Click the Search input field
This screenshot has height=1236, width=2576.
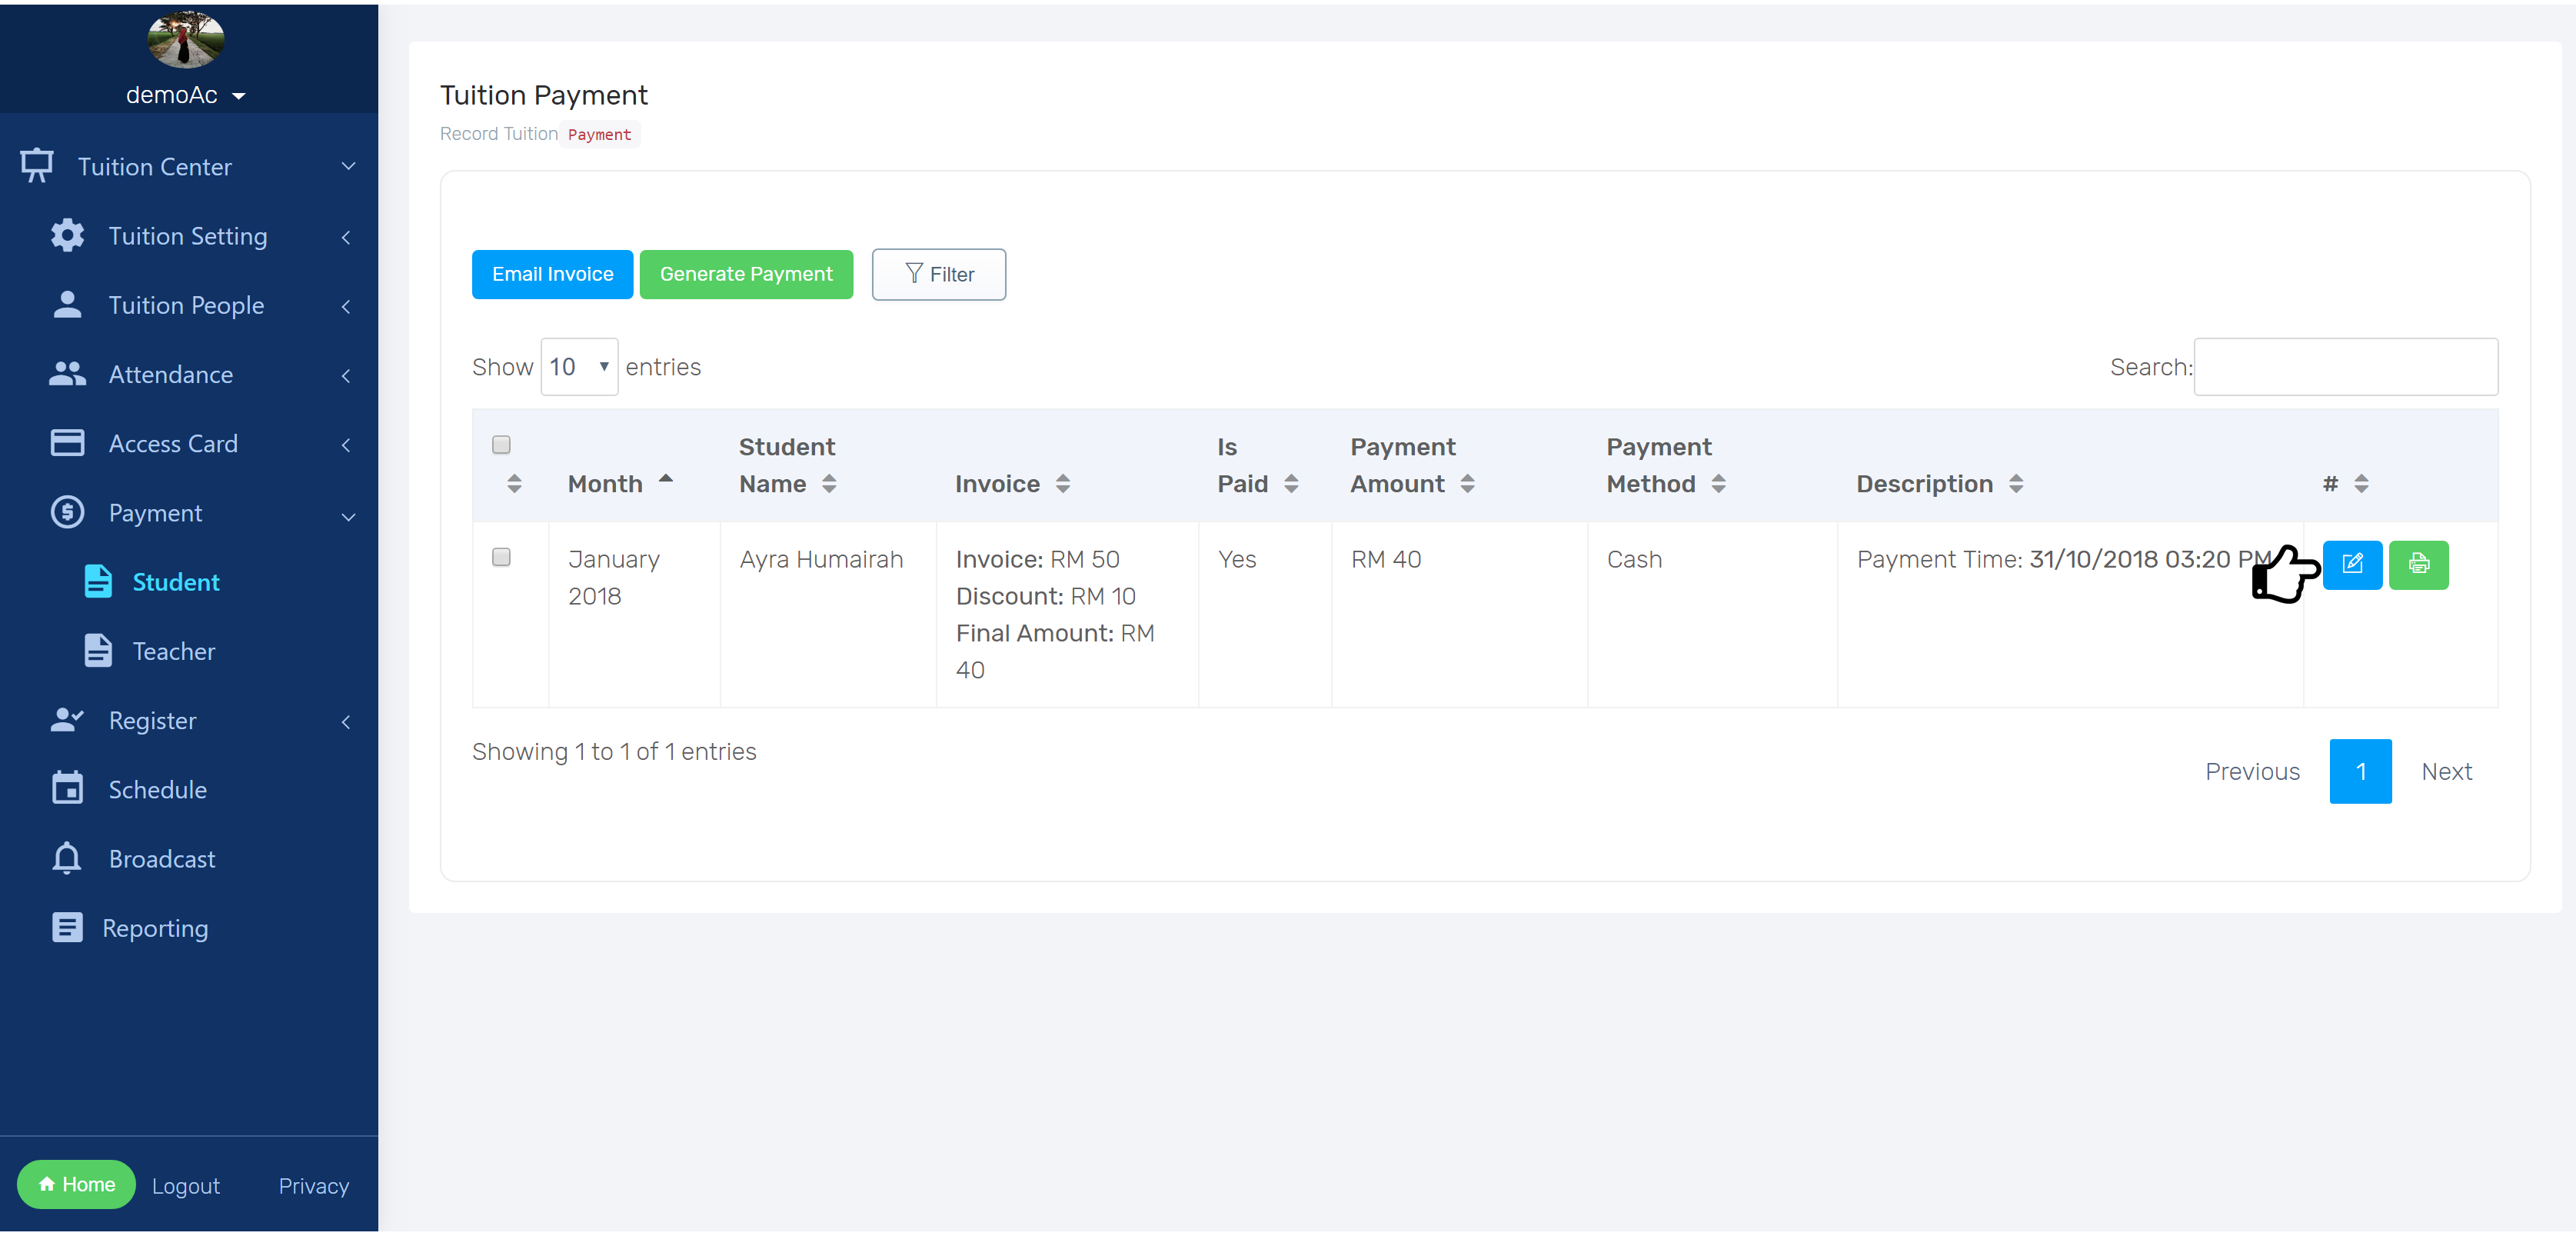[2345, 367]
